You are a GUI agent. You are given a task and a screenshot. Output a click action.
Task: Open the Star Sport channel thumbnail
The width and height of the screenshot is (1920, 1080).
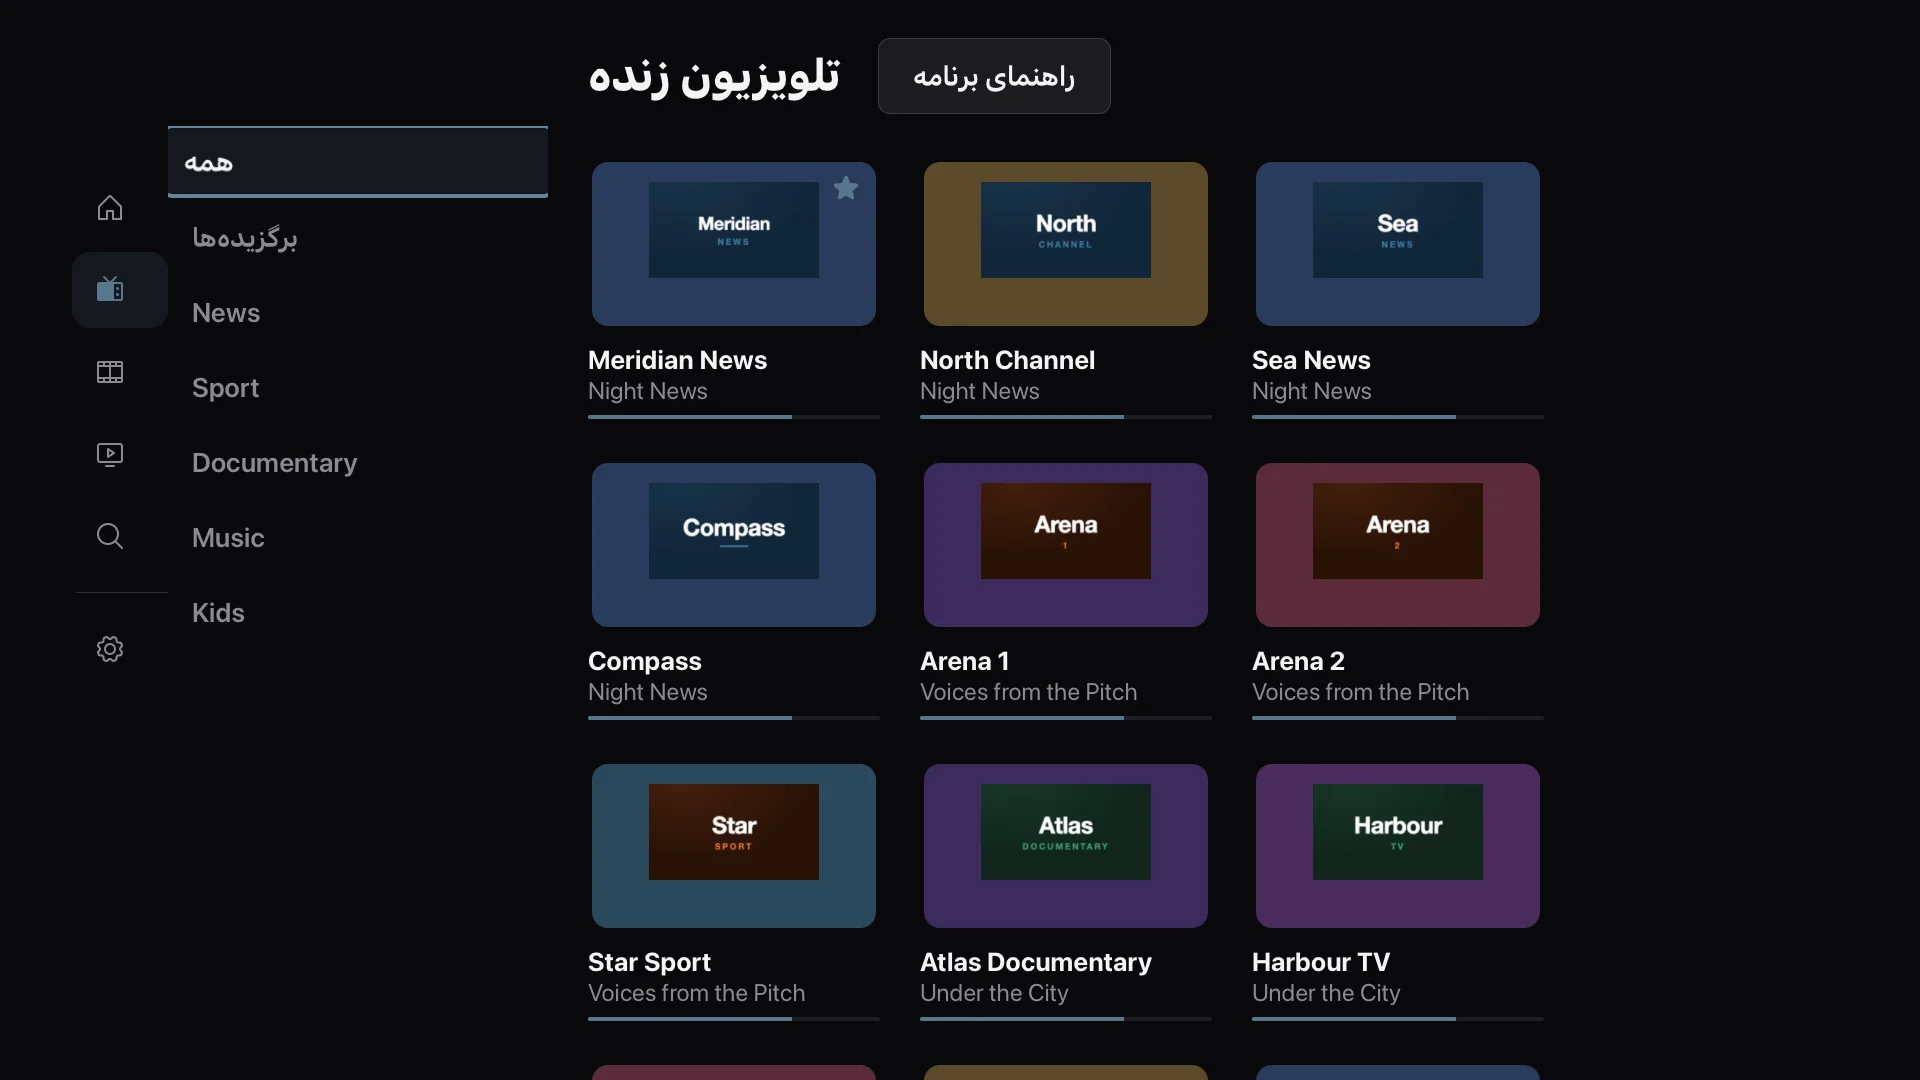point(734,846)
